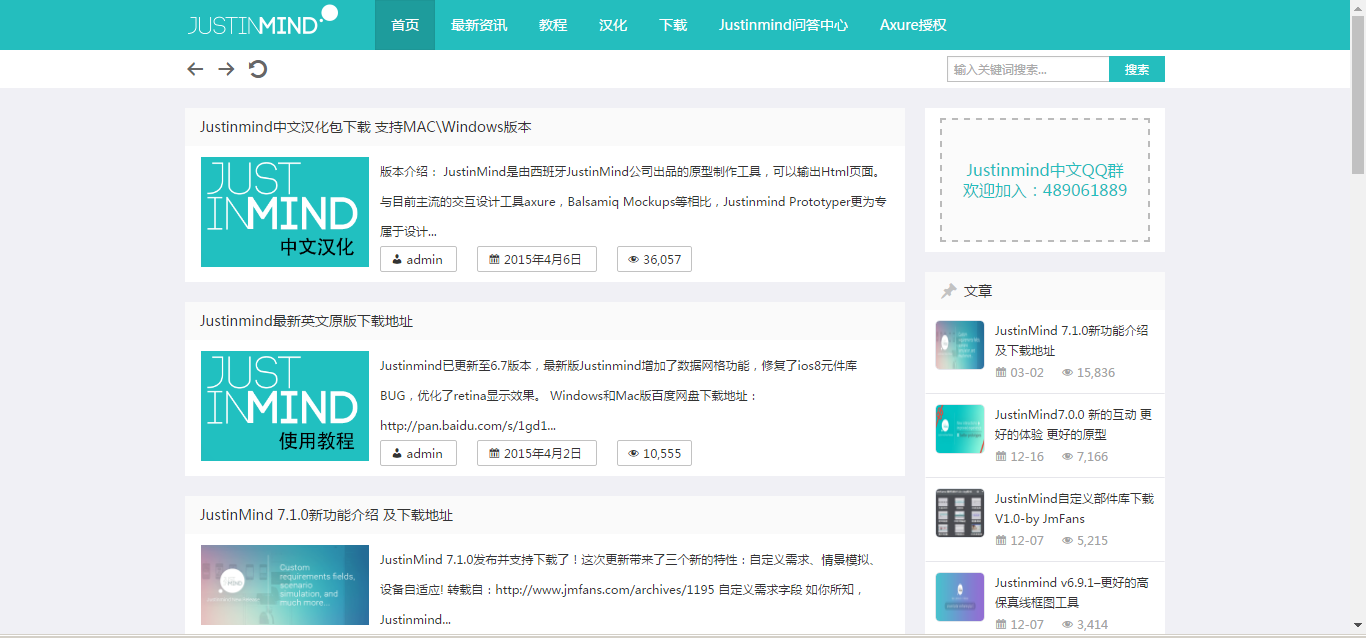Click the 2015年4月6日 date tag
The width and height of the screenshot is (1366, 638).
[537, 259]
